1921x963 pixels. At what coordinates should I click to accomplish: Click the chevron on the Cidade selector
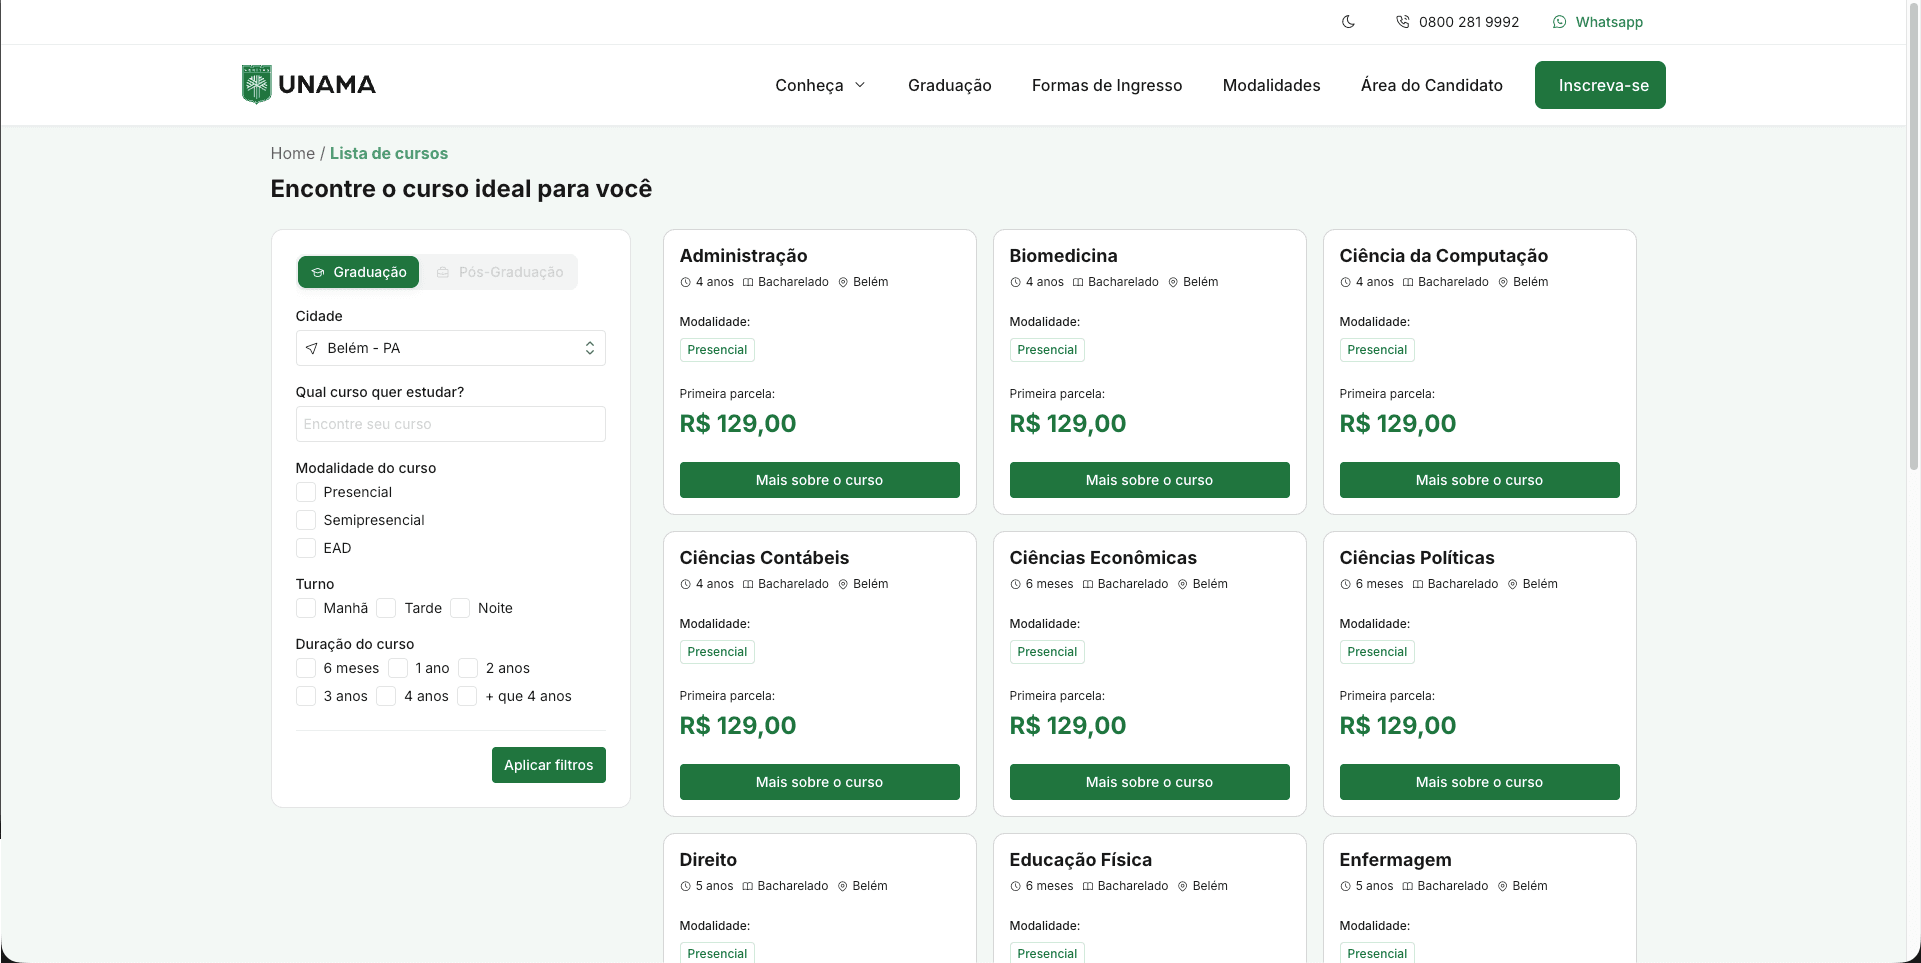589,348
